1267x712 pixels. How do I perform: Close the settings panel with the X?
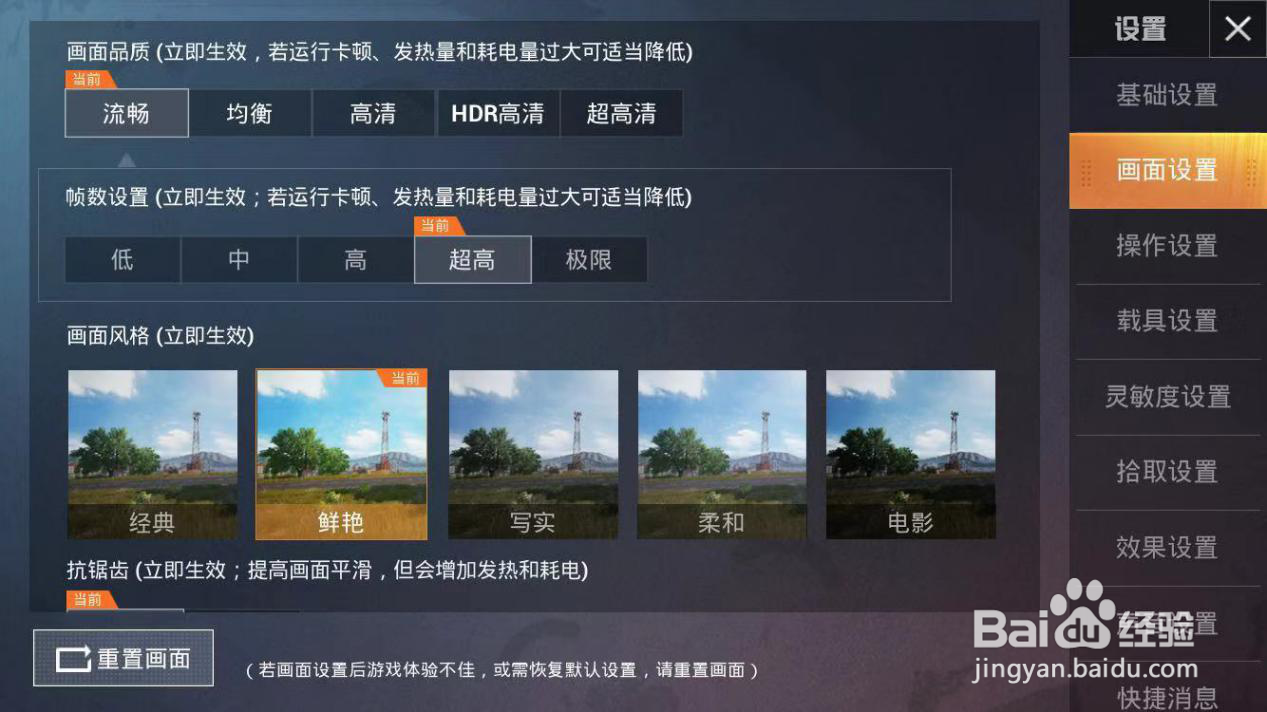(x=1238, y=29)
